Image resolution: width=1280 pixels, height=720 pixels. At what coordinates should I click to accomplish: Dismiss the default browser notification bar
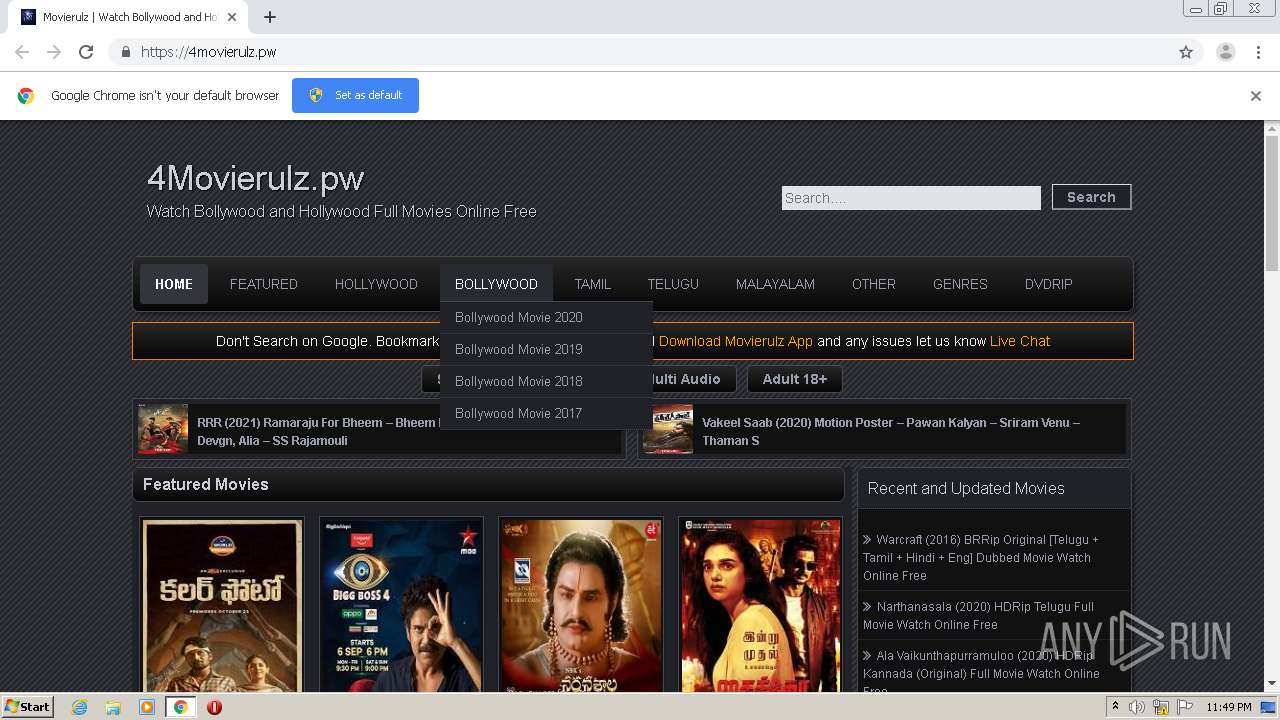1255,96
